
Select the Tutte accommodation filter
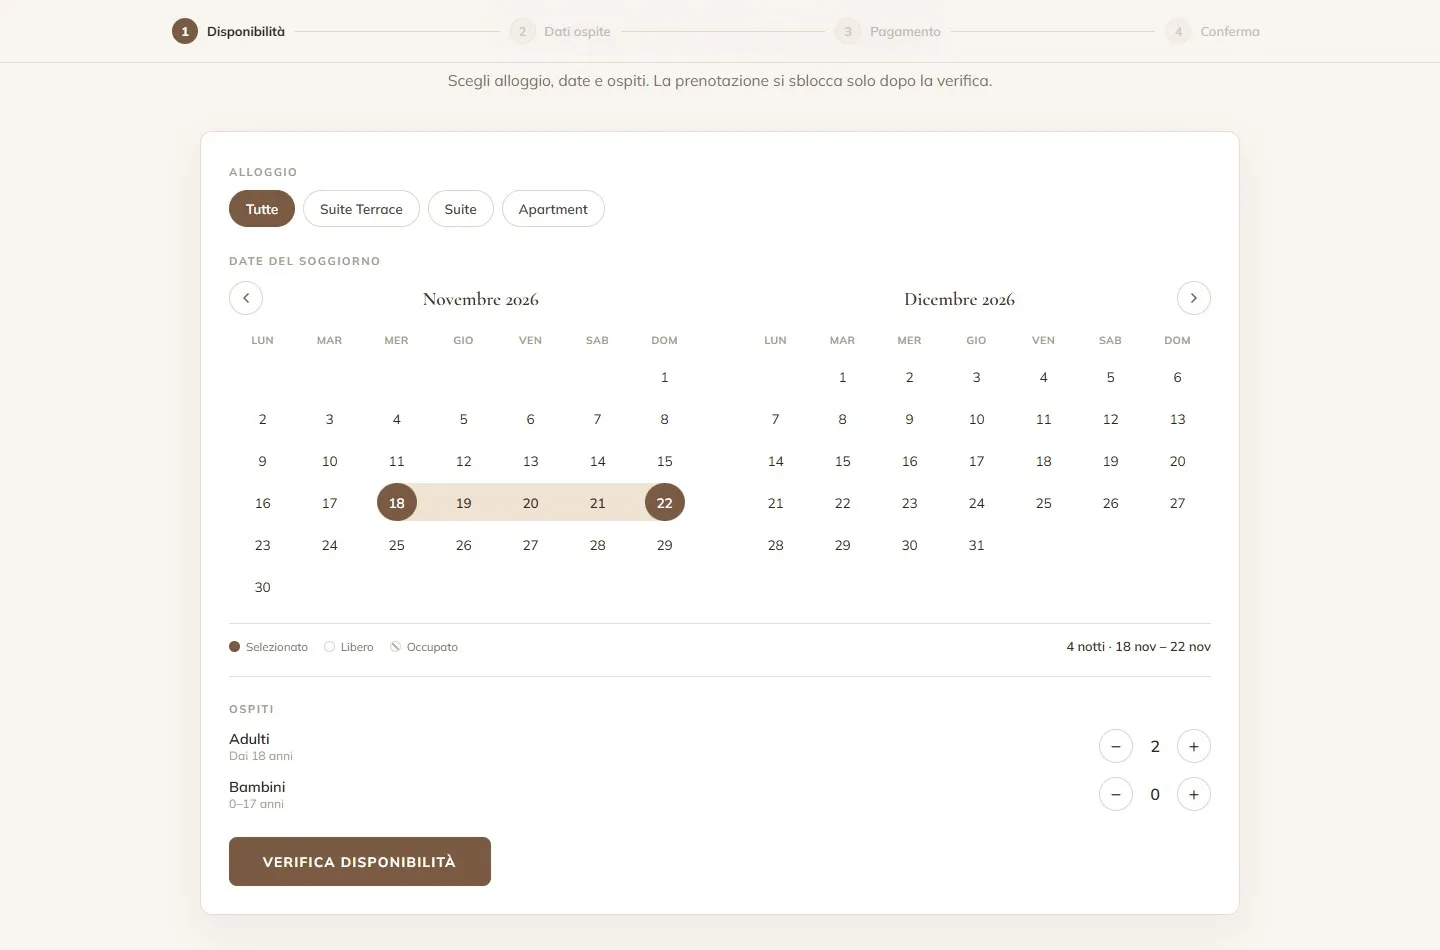pyautogui.click(x=262, y=209)
